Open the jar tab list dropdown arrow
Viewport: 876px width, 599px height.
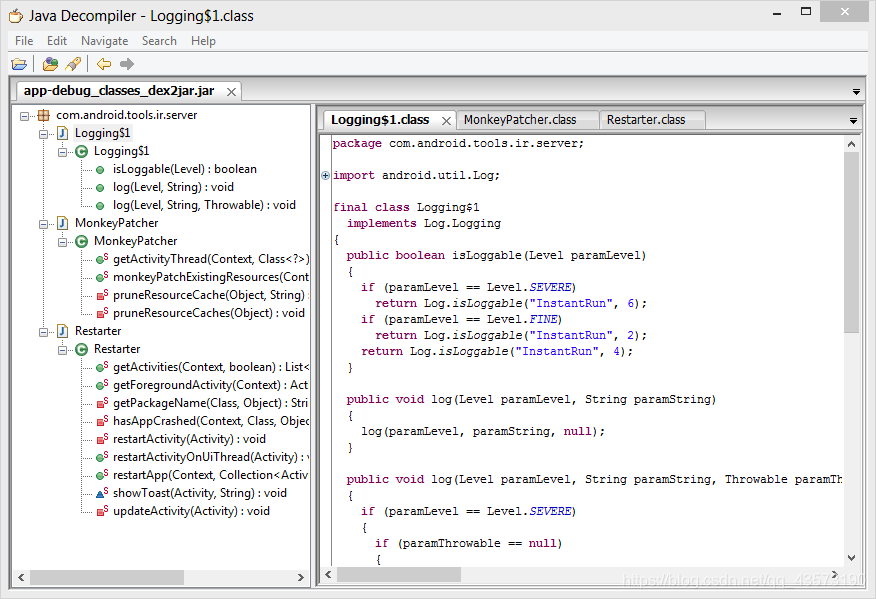[856, 92]
